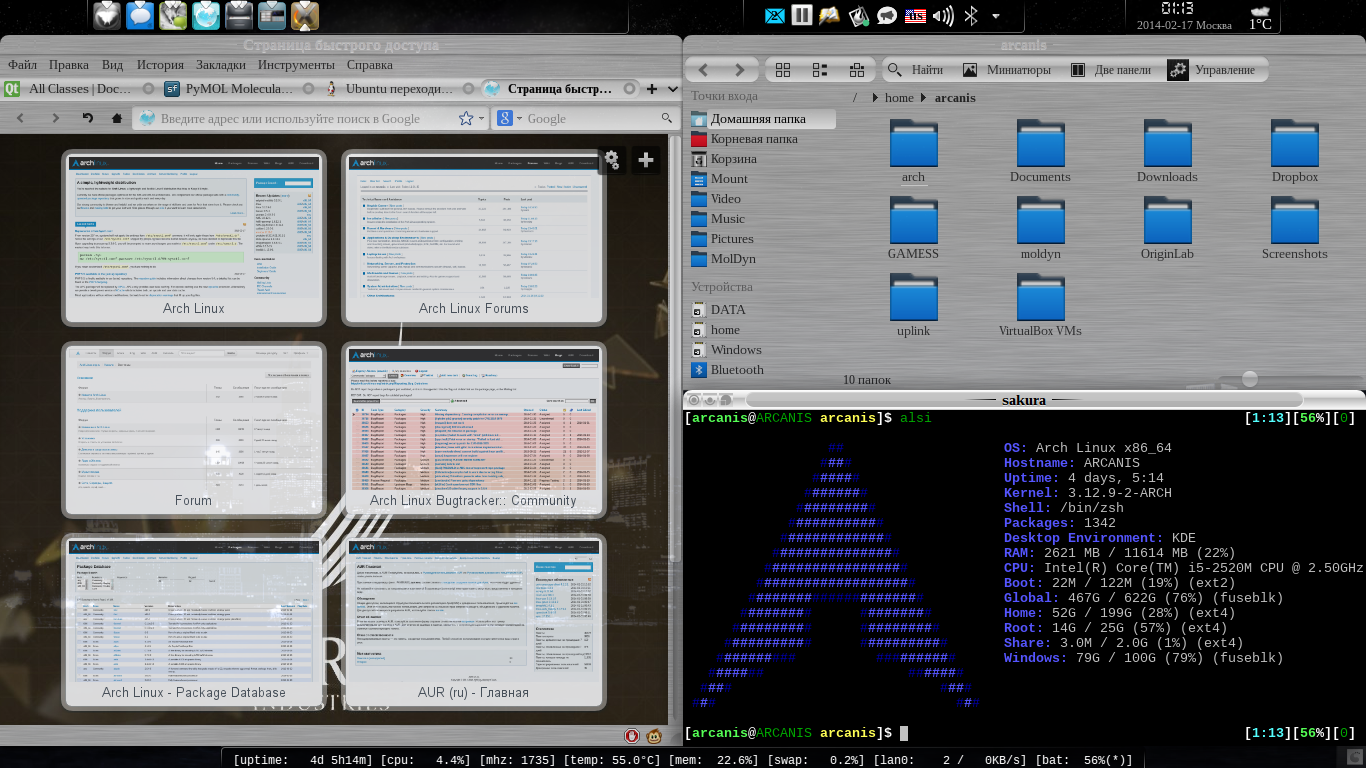Launch the globe web browser from top launcher
1366x768 pixels.
coord(205,15)
